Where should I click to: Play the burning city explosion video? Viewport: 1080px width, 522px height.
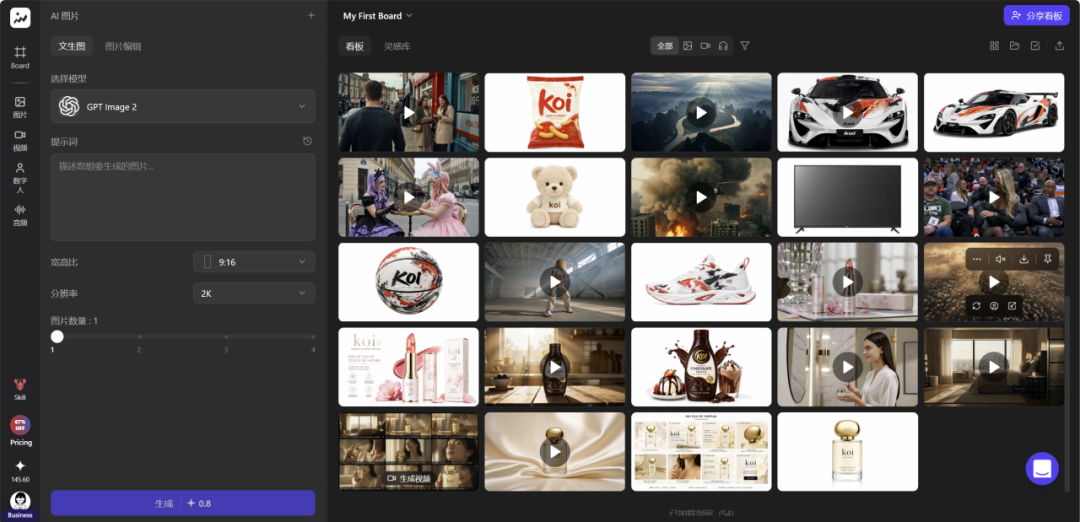coord(701,197)
